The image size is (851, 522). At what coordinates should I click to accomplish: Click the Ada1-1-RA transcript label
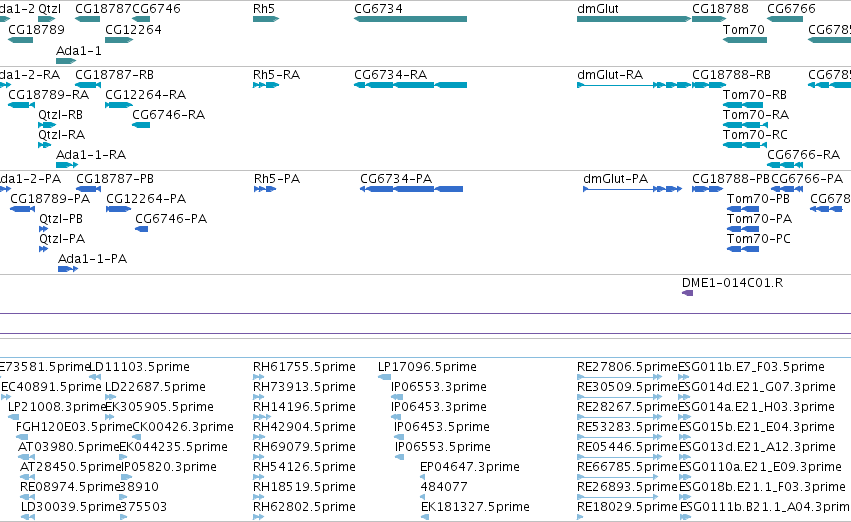click(x=91, y=155)
